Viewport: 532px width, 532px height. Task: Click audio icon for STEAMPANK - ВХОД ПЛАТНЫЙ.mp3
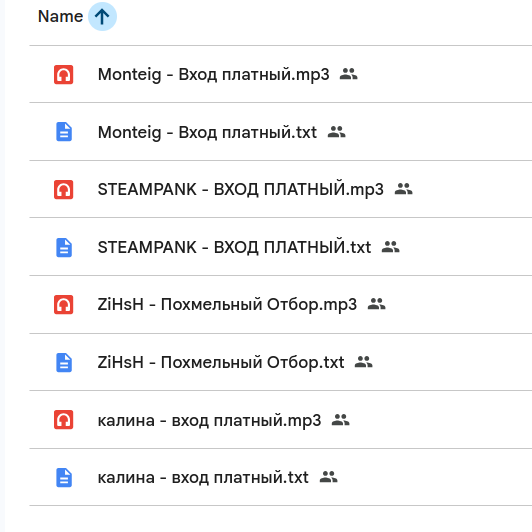63,189
